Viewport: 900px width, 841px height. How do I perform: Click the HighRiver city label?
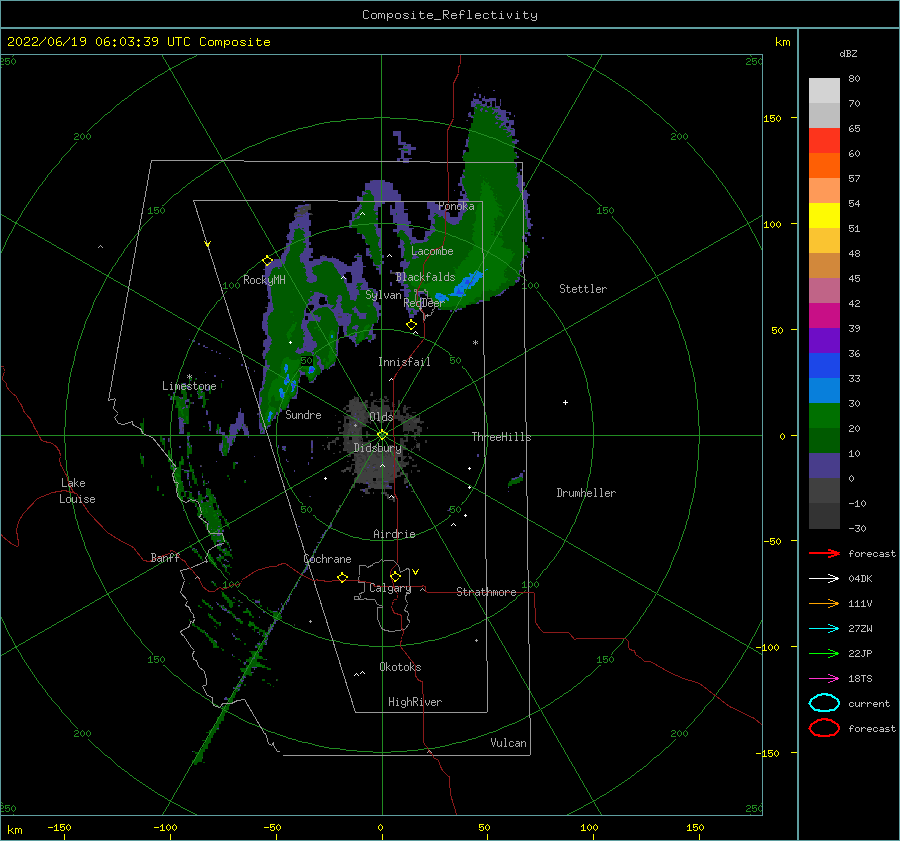coord(415,702)
